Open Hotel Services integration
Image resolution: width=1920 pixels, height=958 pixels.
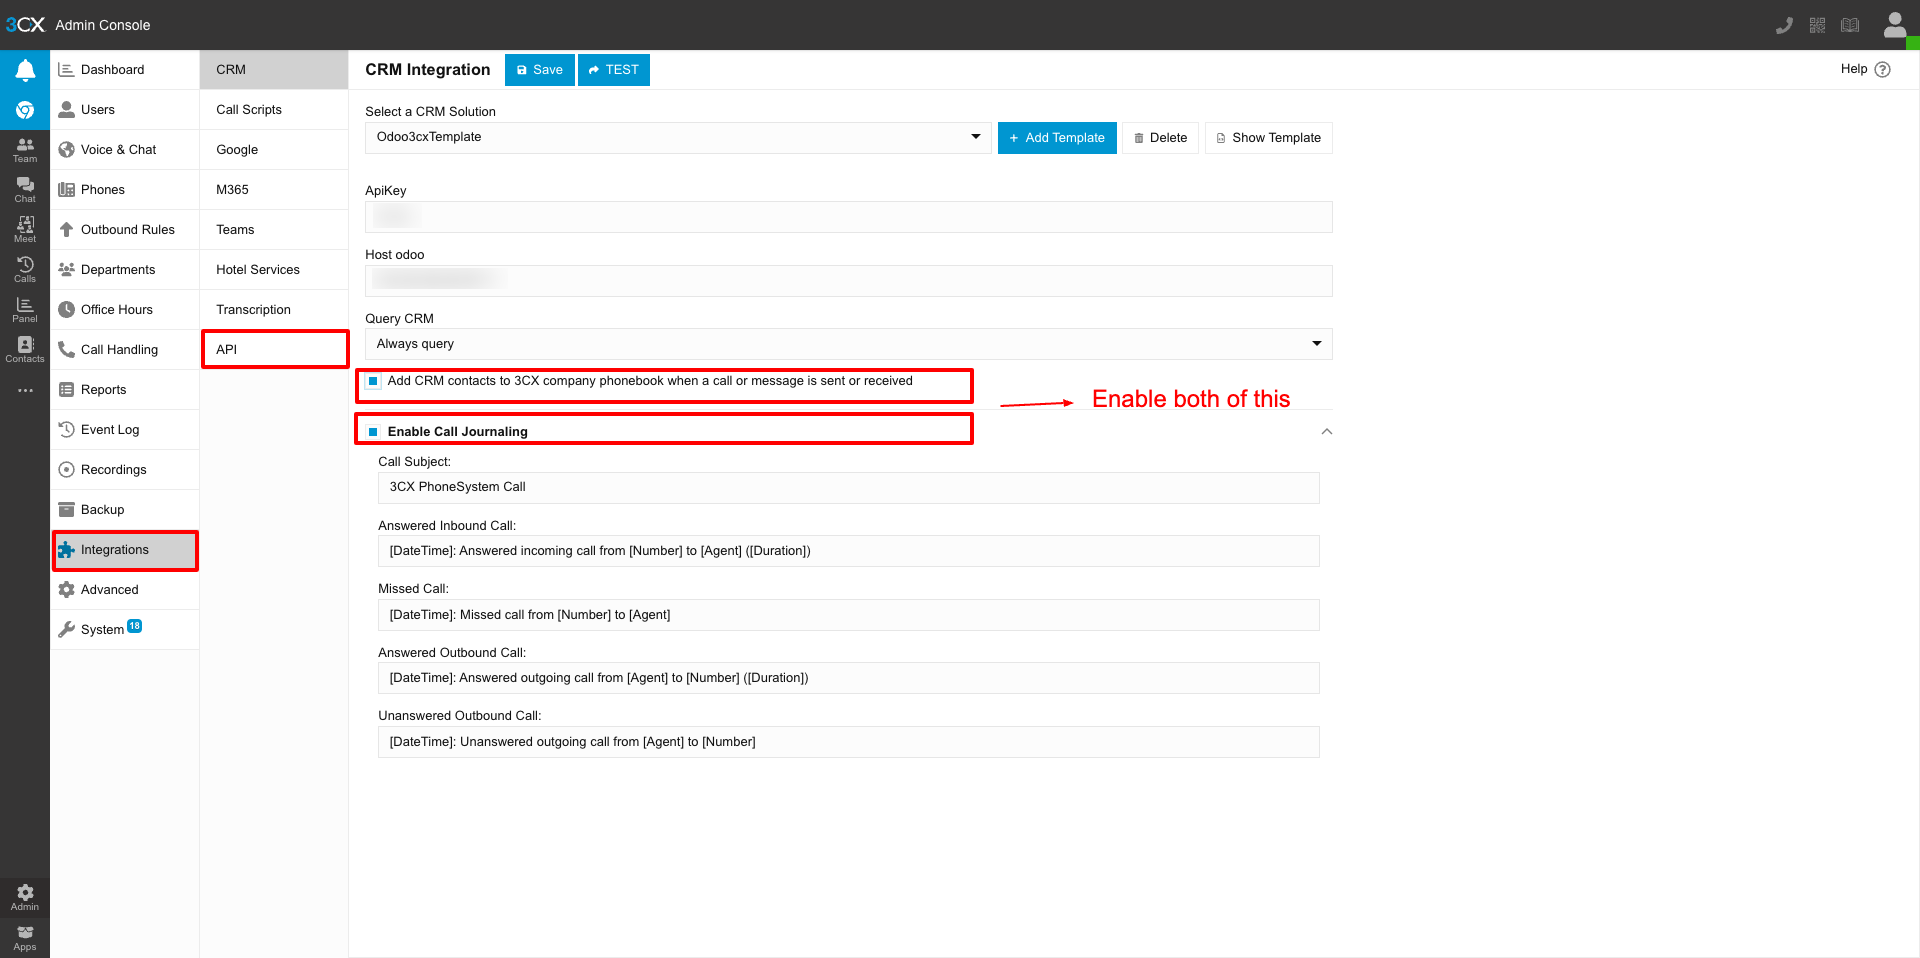pos(274,270)
